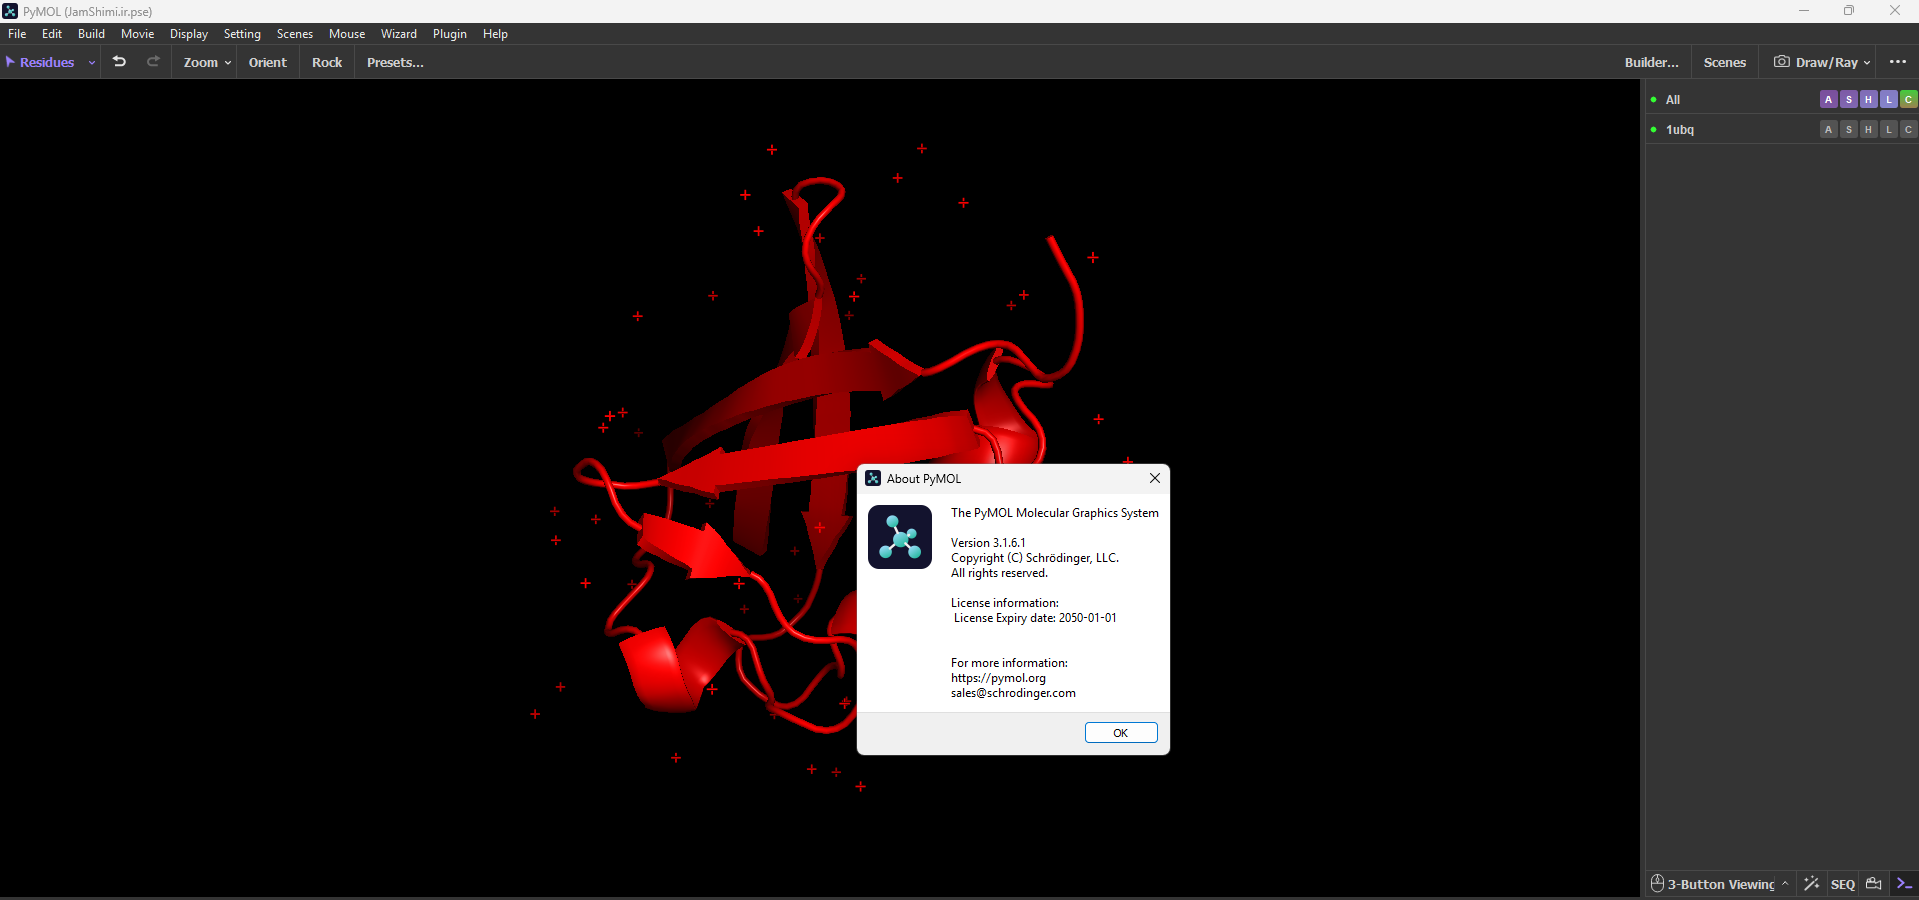Click the Action 'A' button for All

pos(1829,99)
